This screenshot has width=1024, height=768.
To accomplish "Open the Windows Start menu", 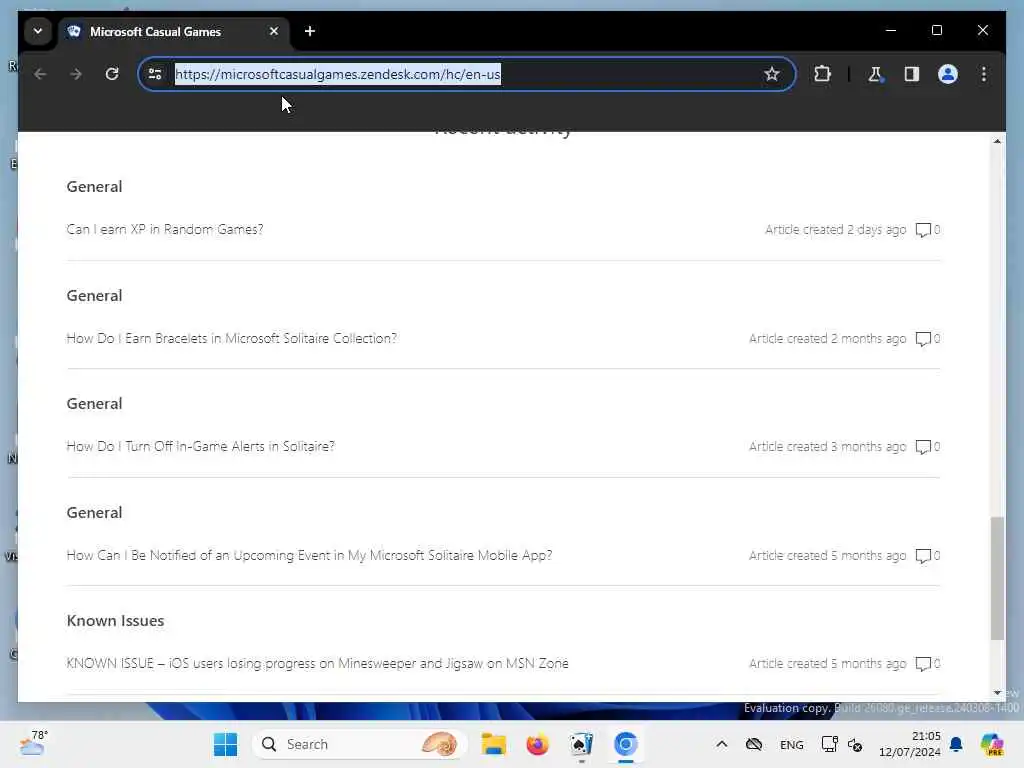I will [226, 744].
